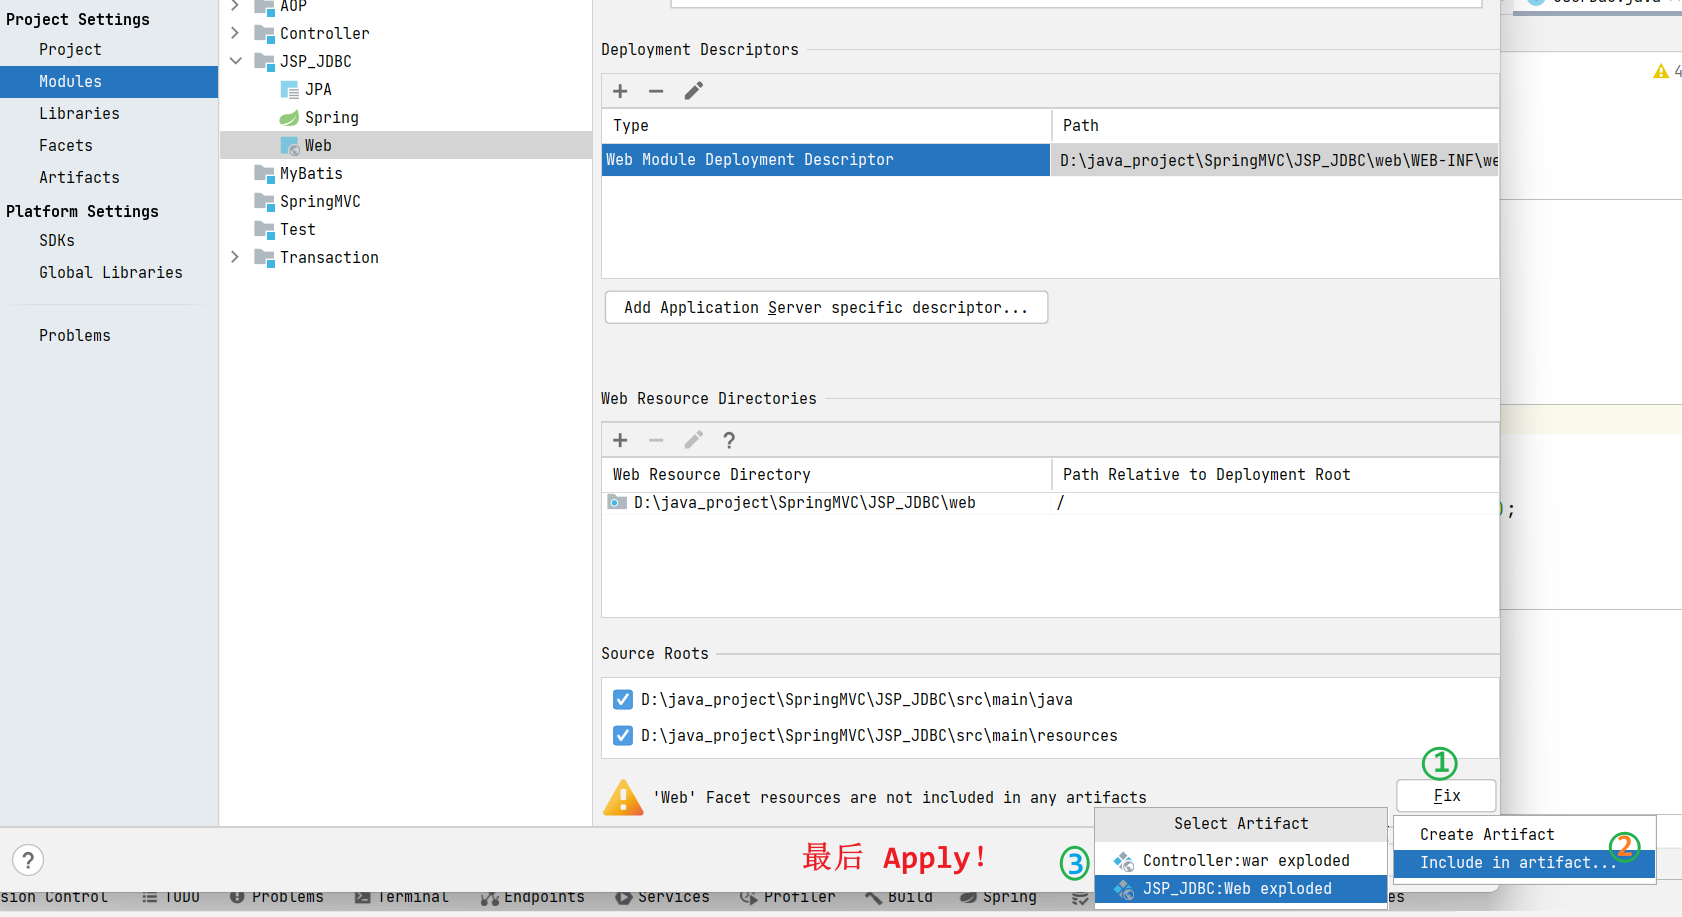Click the MyBatis module folder icon
Viewport: 1682px width, 917px height.
264,174
